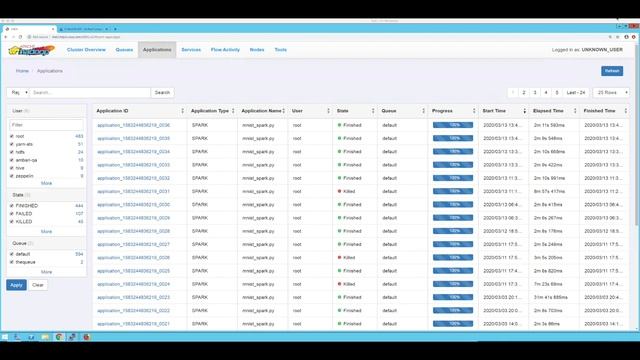Open the 25 Rows page-size dropdown
The width and height of the screenshot is (640, 360).
[611, 93]
